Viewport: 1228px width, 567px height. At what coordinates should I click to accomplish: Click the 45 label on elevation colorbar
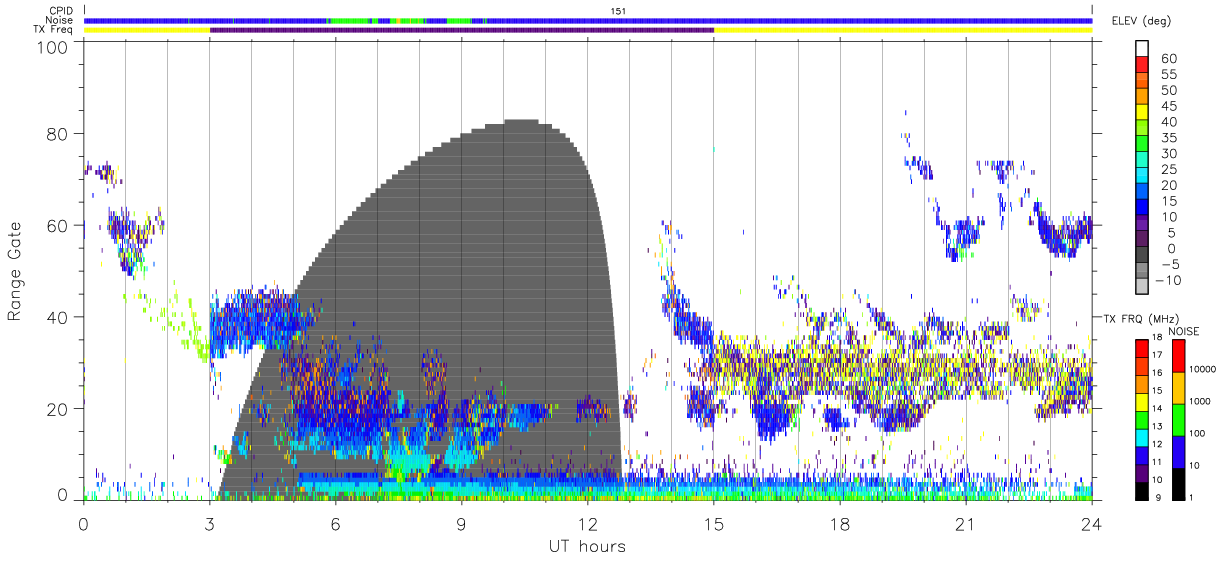coord(1168,106)
